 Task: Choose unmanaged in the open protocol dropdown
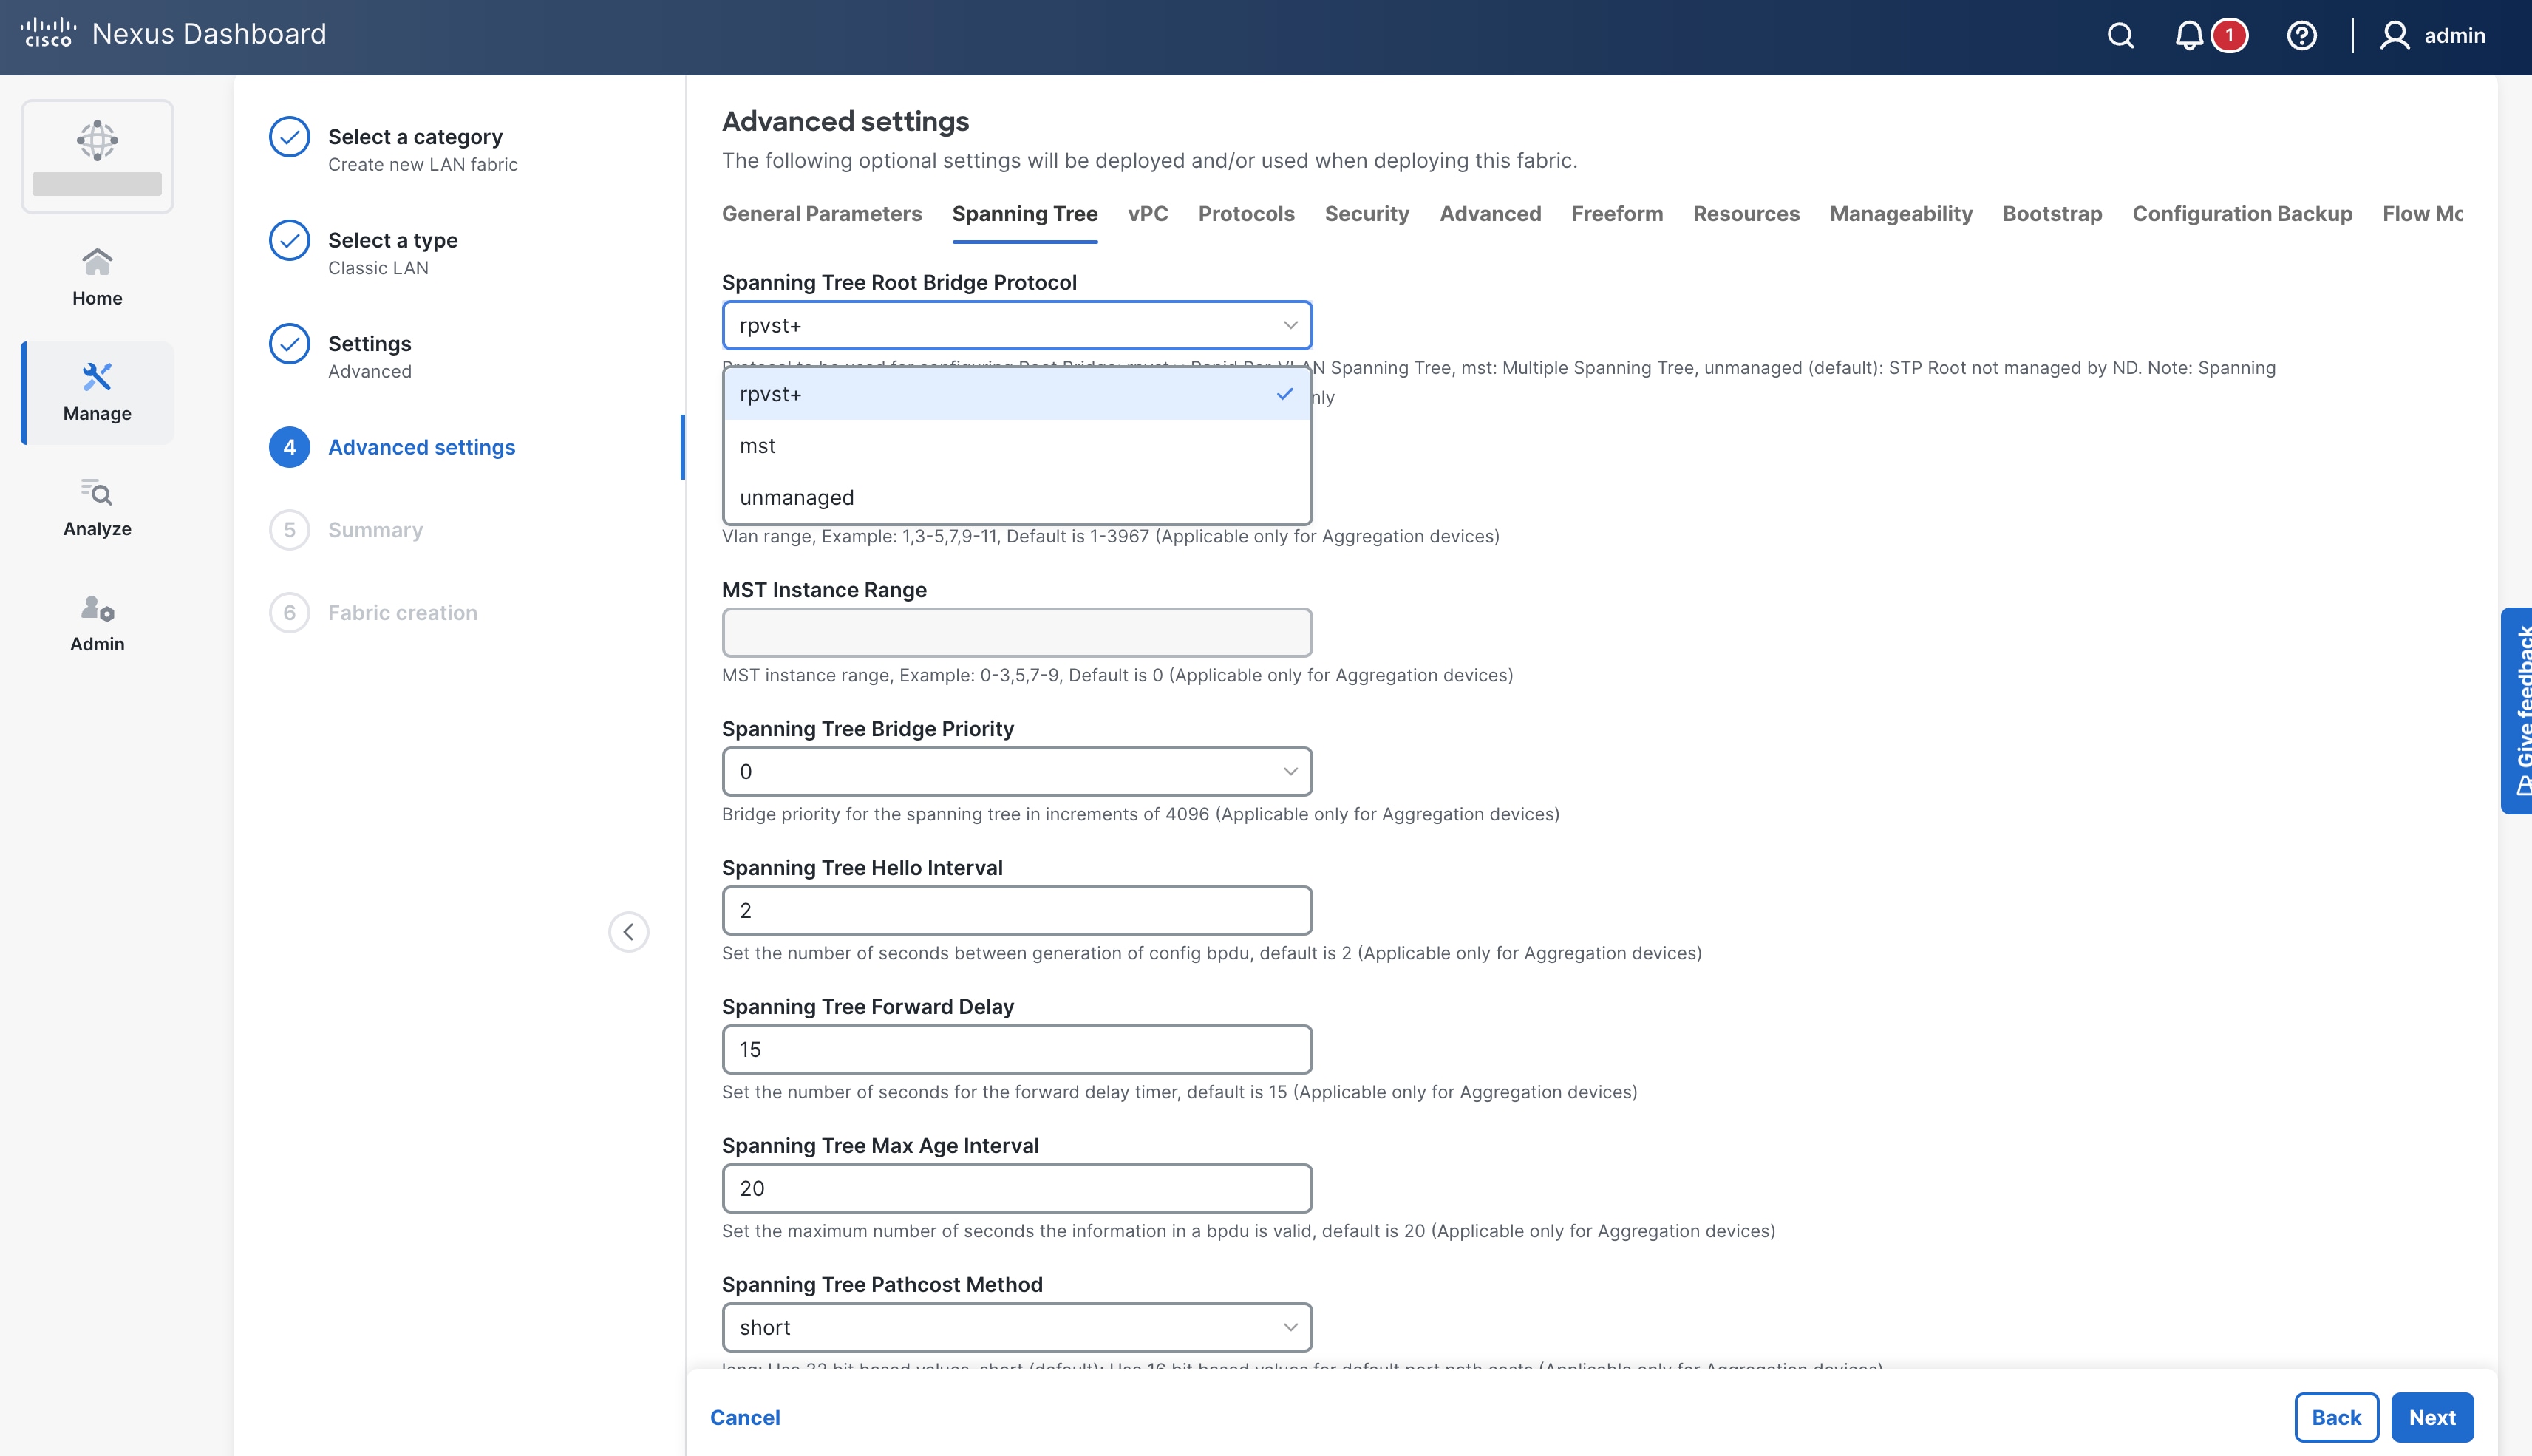(x=797, y=497)
